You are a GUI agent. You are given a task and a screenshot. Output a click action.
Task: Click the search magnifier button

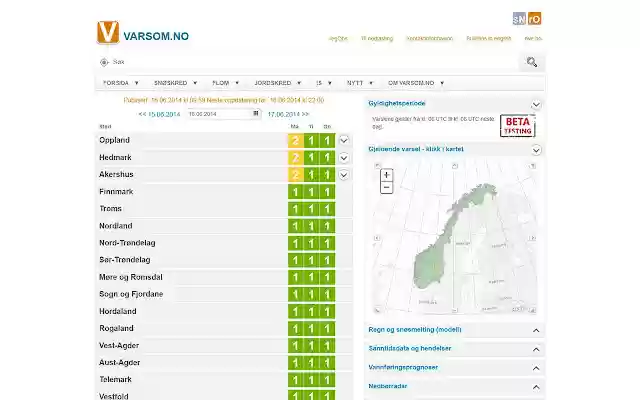pos(531,62)
